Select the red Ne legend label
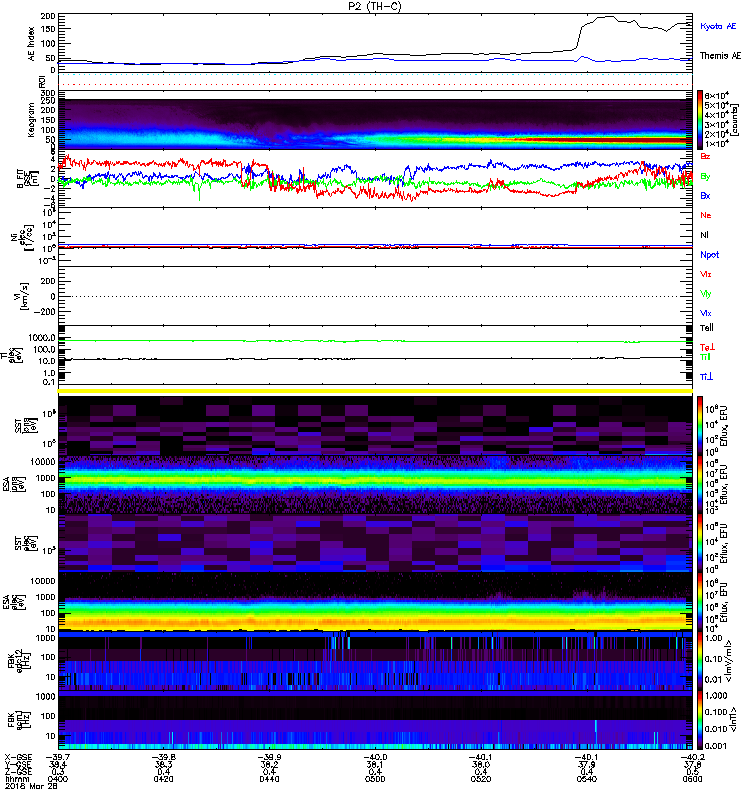 (706, 215)
